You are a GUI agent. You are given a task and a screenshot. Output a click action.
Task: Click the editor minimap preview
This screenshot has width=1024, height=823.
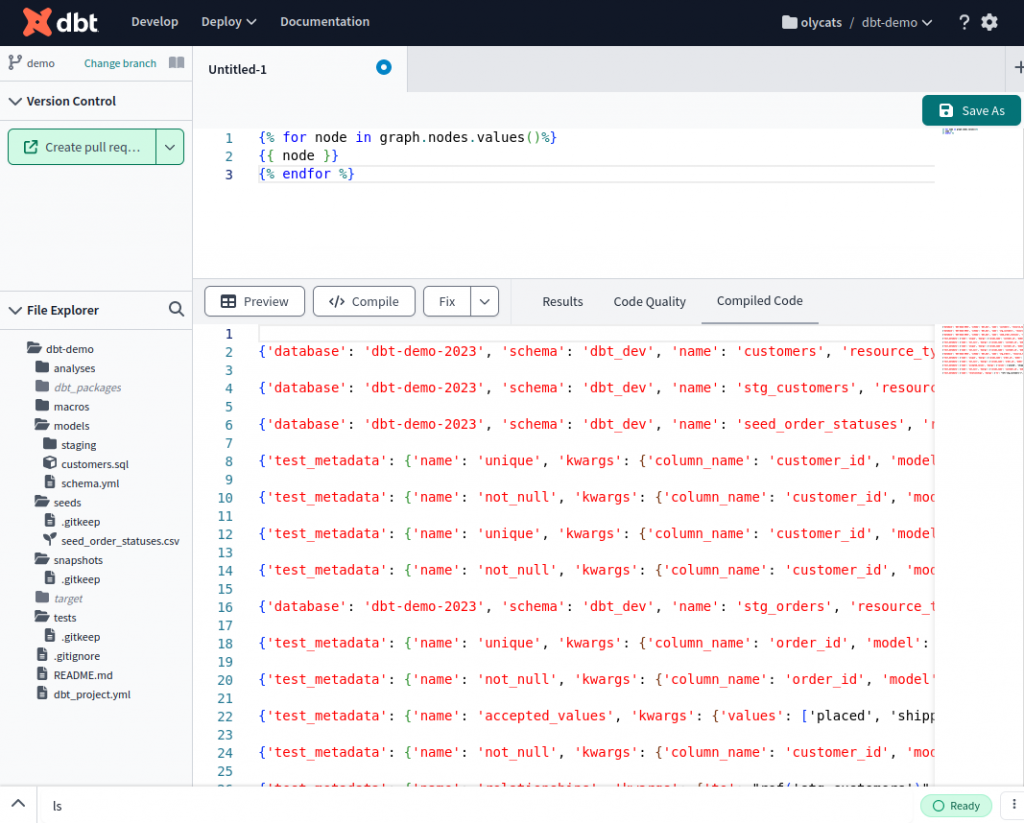tap(960, 131)
